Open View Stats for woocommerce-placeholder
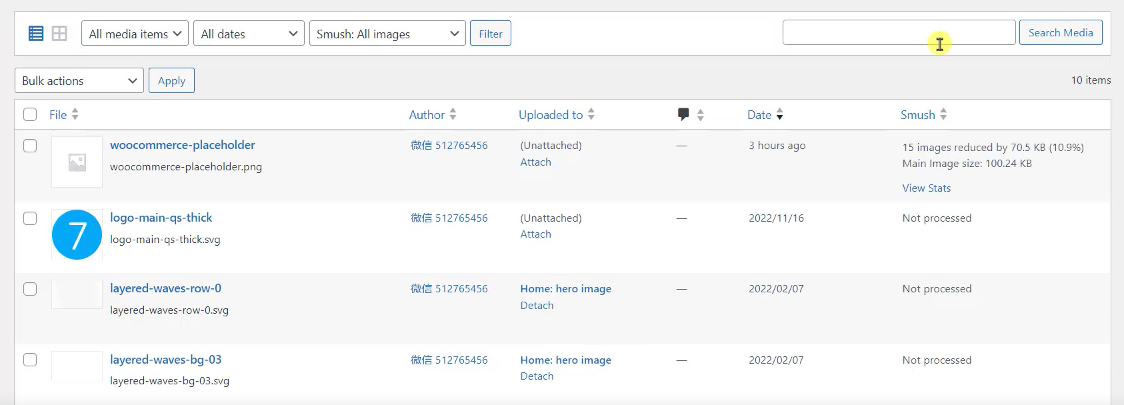 tap(926, 188)
